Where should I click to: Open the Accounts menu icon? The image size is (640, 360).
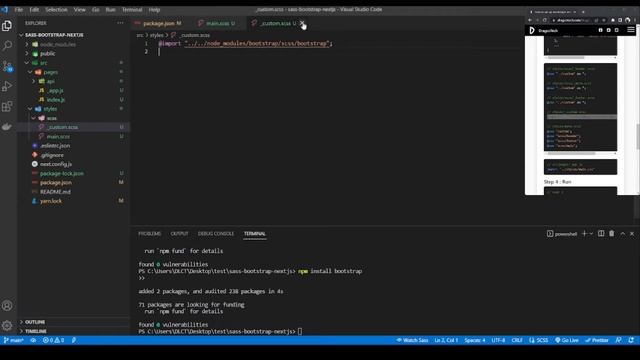pyautogui.click(x=7, y=305)
